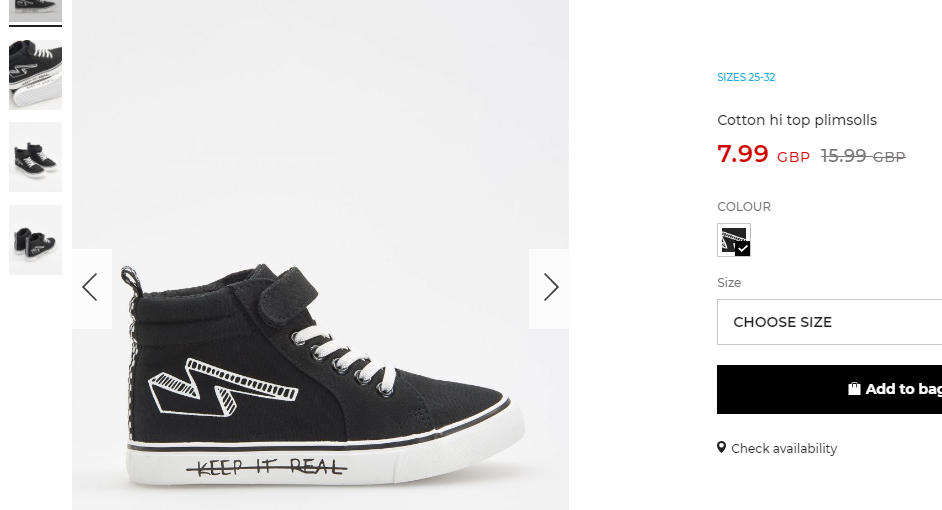Image resolution: width=942 pixels, height=510 pixels.
Task: Click the crossed-out 15.99 GBP price
Action: [x=863, y=156]
